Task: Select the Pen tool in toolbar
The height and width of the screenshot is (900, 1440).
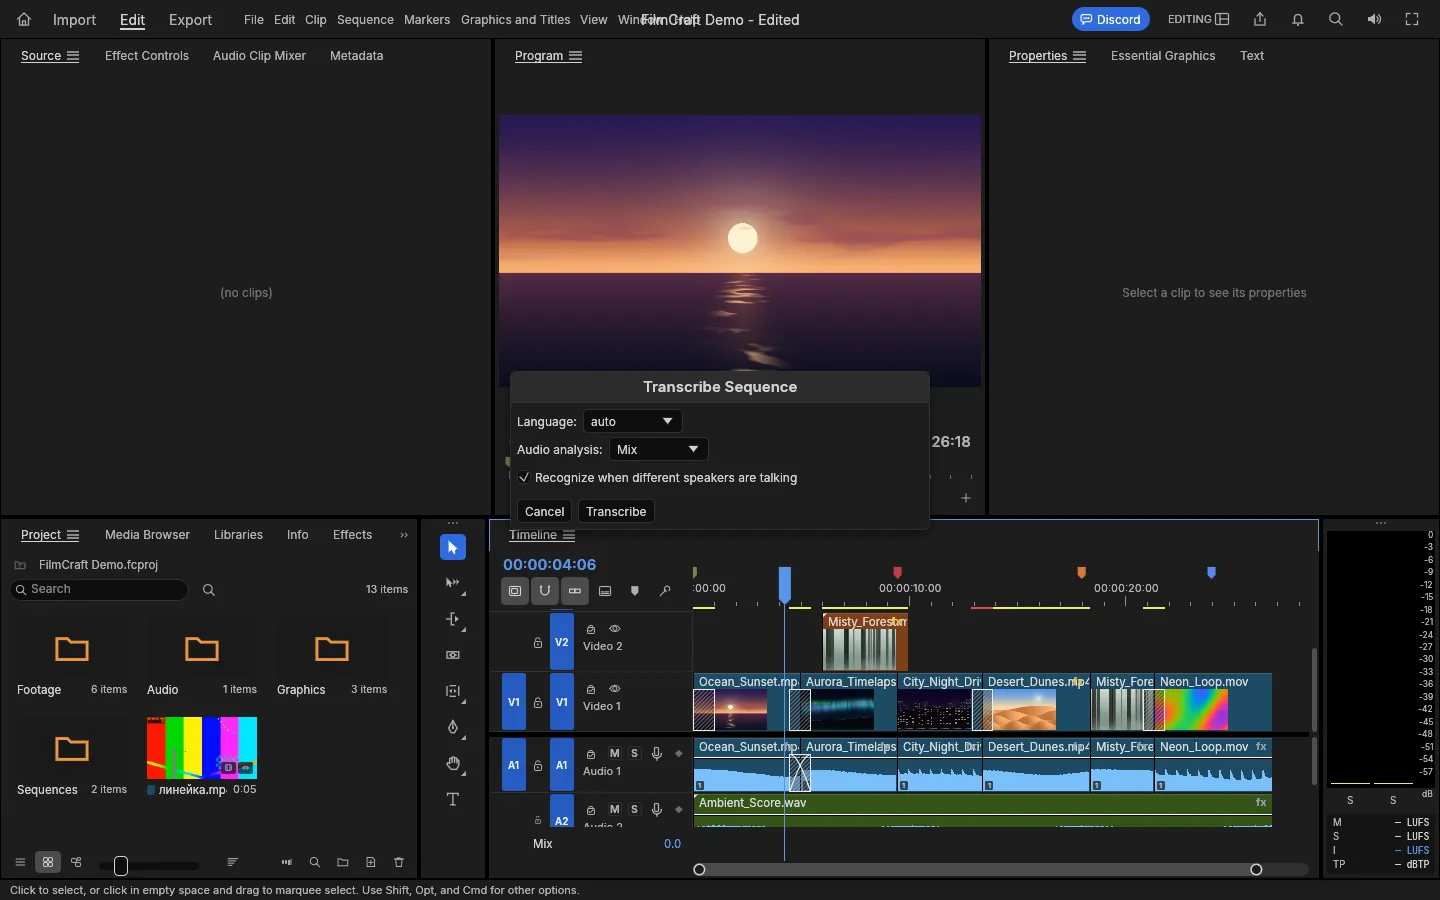Action: [453, 727]
